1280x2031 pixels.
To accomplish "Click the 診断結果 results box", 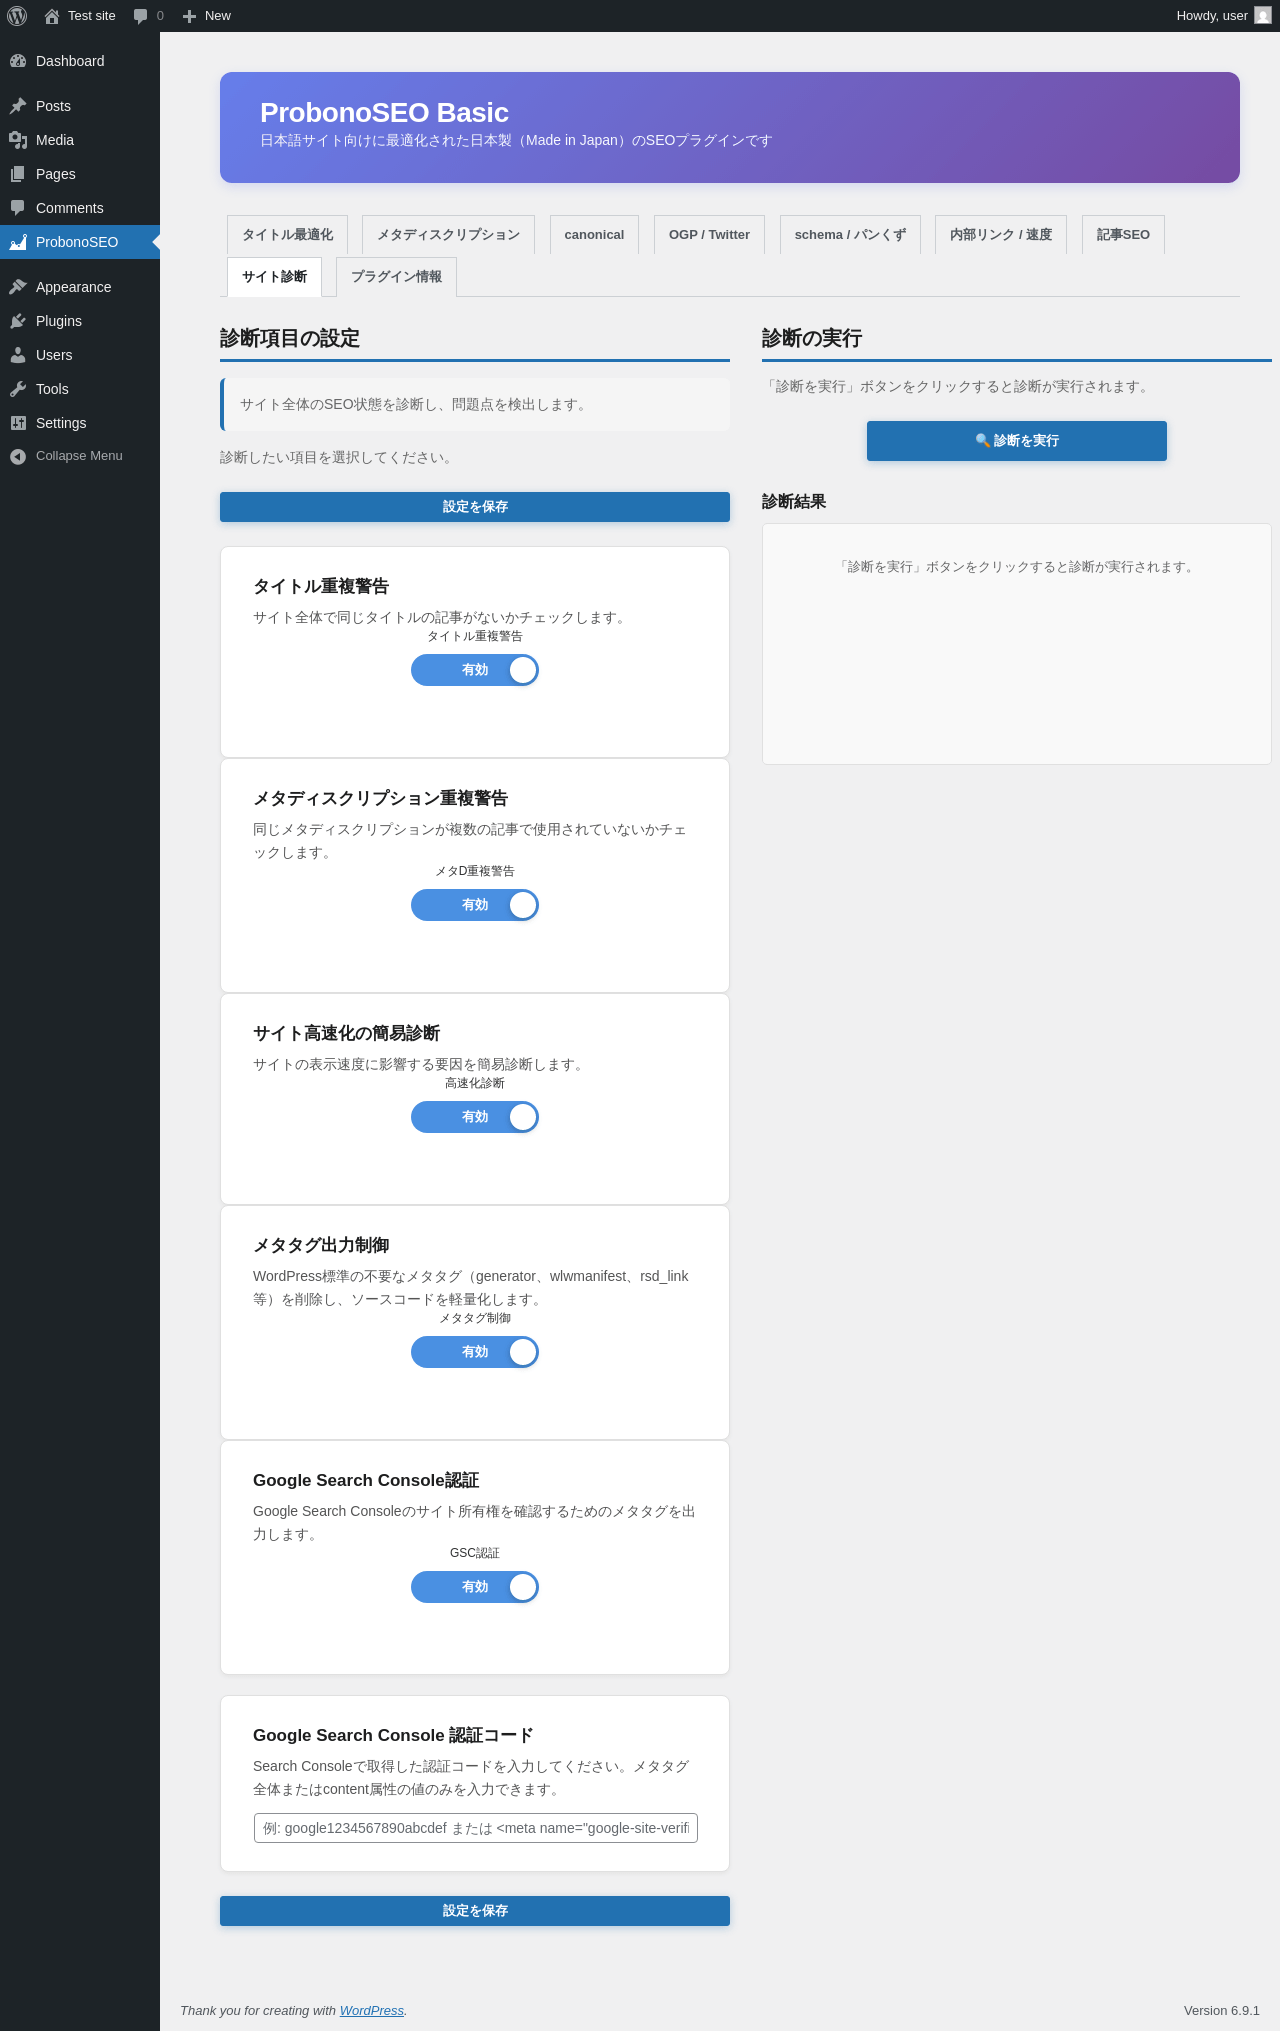I will point(1017,644).
